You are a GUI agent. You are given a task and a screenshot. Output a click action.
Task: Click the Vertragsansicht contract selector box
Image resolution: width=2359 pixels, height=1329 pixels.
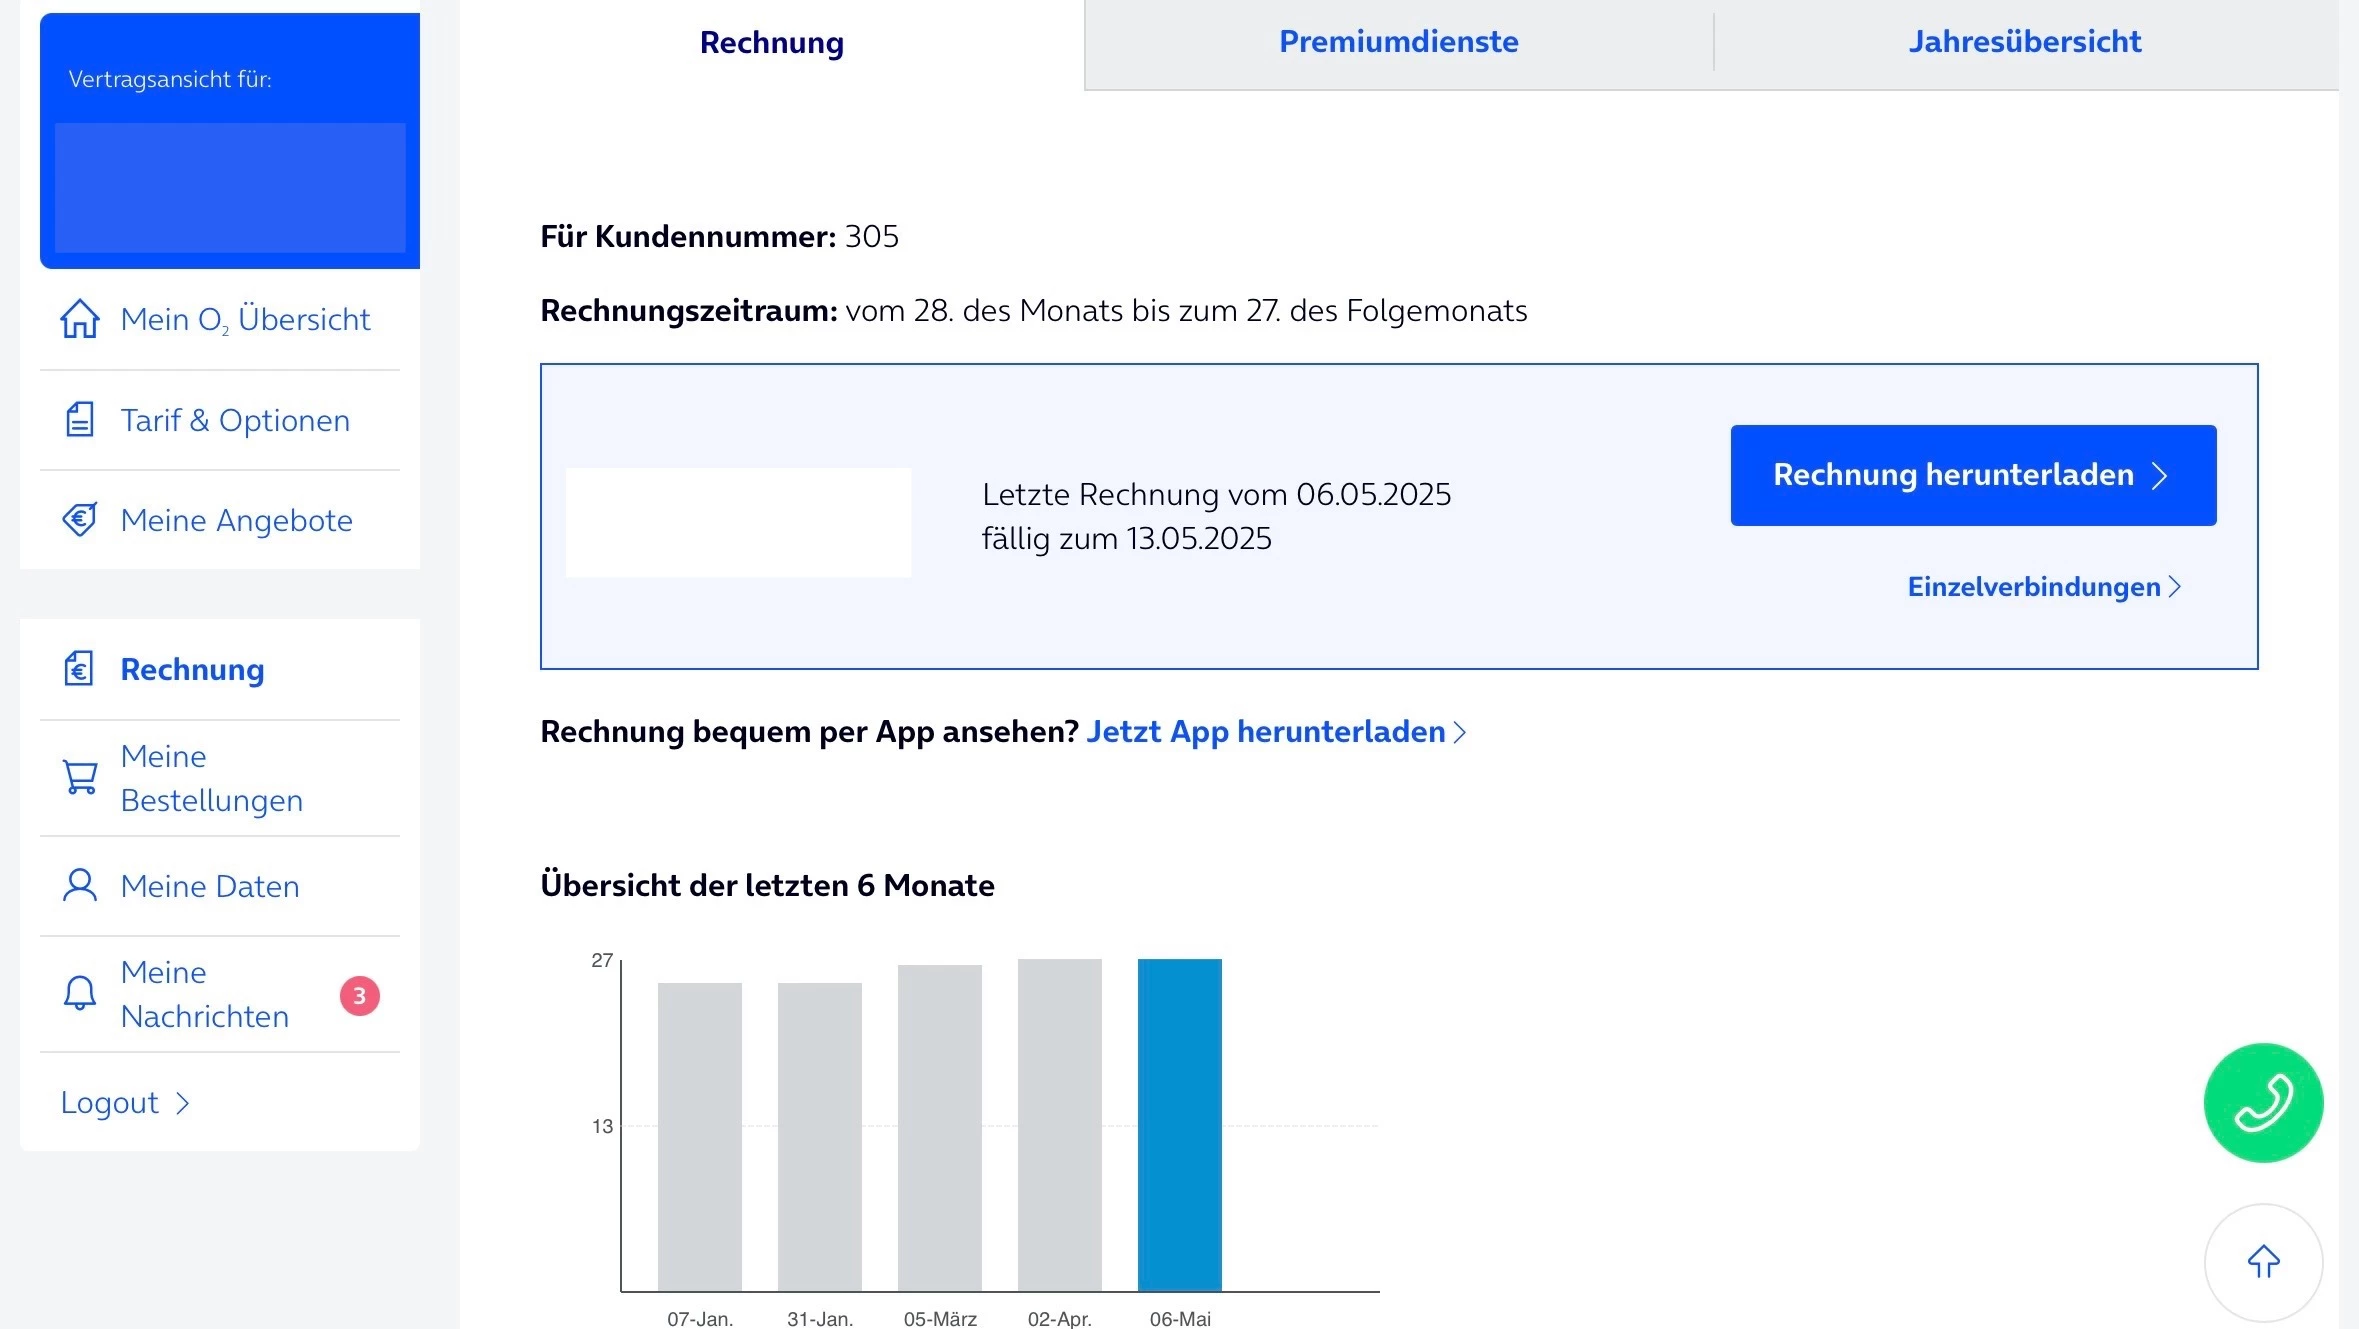pyautogui.click(x=230, y=187)
